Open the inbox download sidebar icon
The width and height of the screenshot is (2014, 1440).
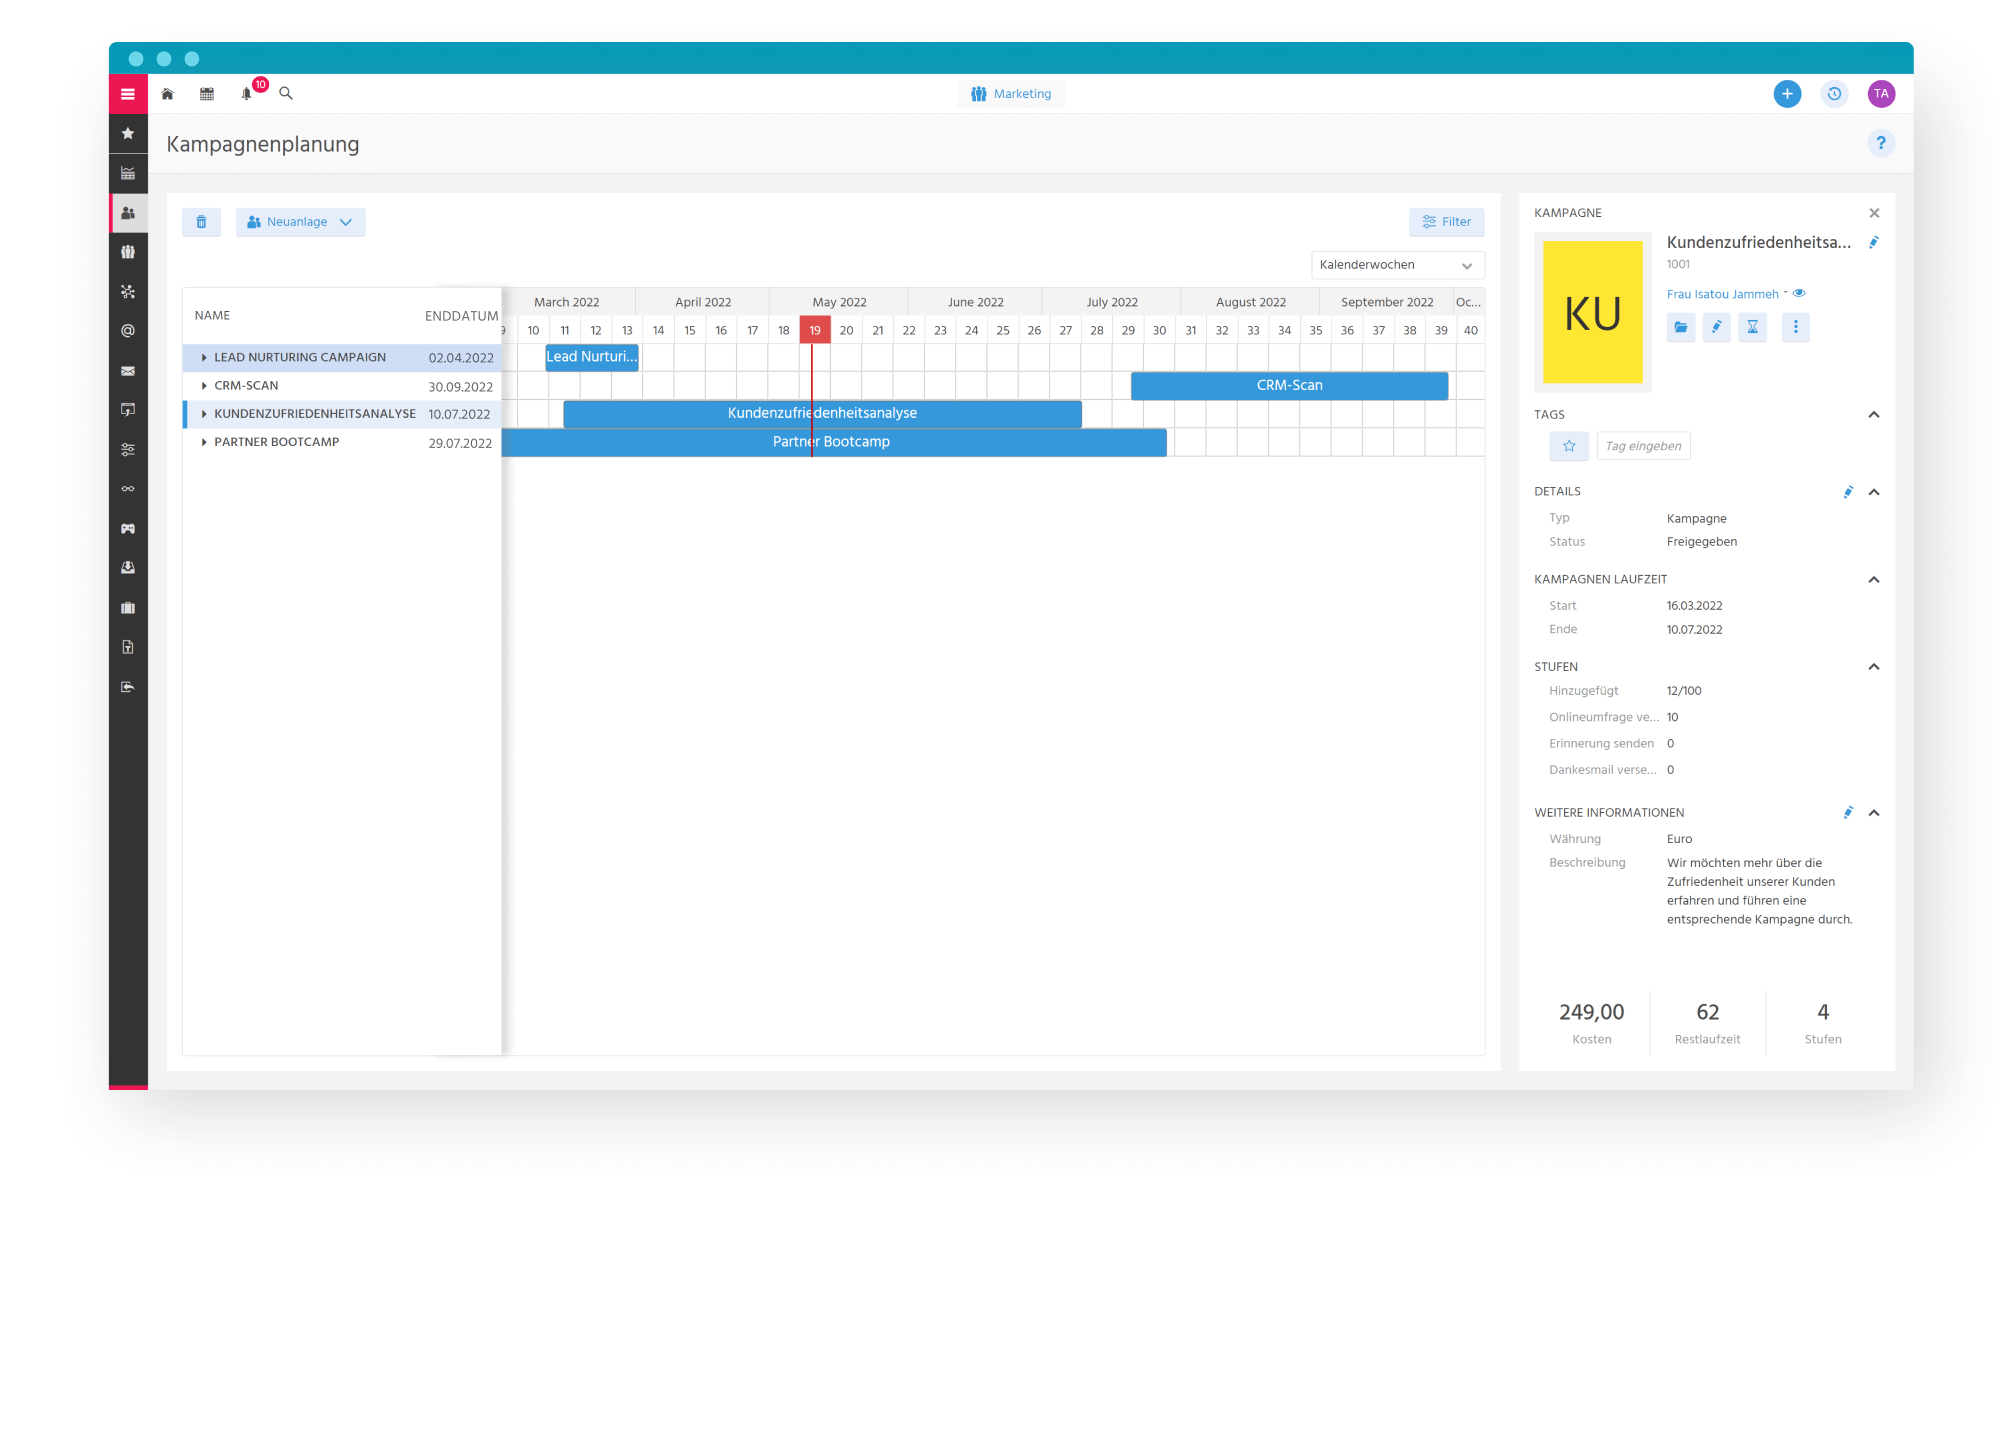(x=128, y=568)
